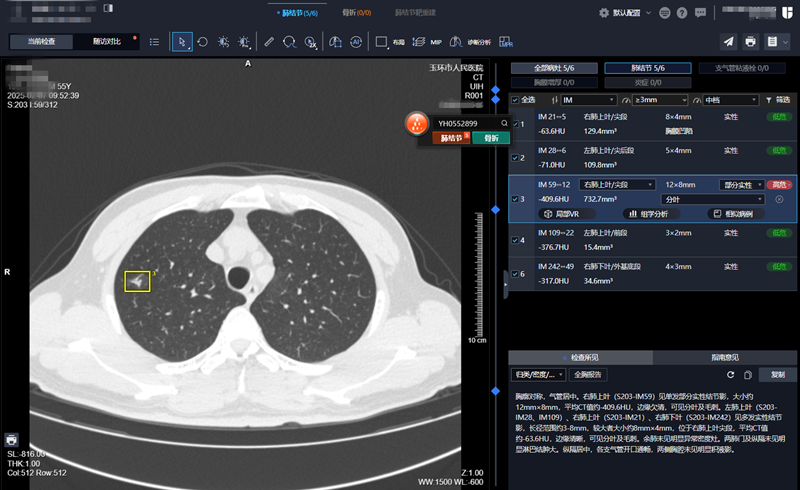Select the pointer arrow tool
Image resolution: width=800 pixels, height=490 pixels.
click(181, 42)
